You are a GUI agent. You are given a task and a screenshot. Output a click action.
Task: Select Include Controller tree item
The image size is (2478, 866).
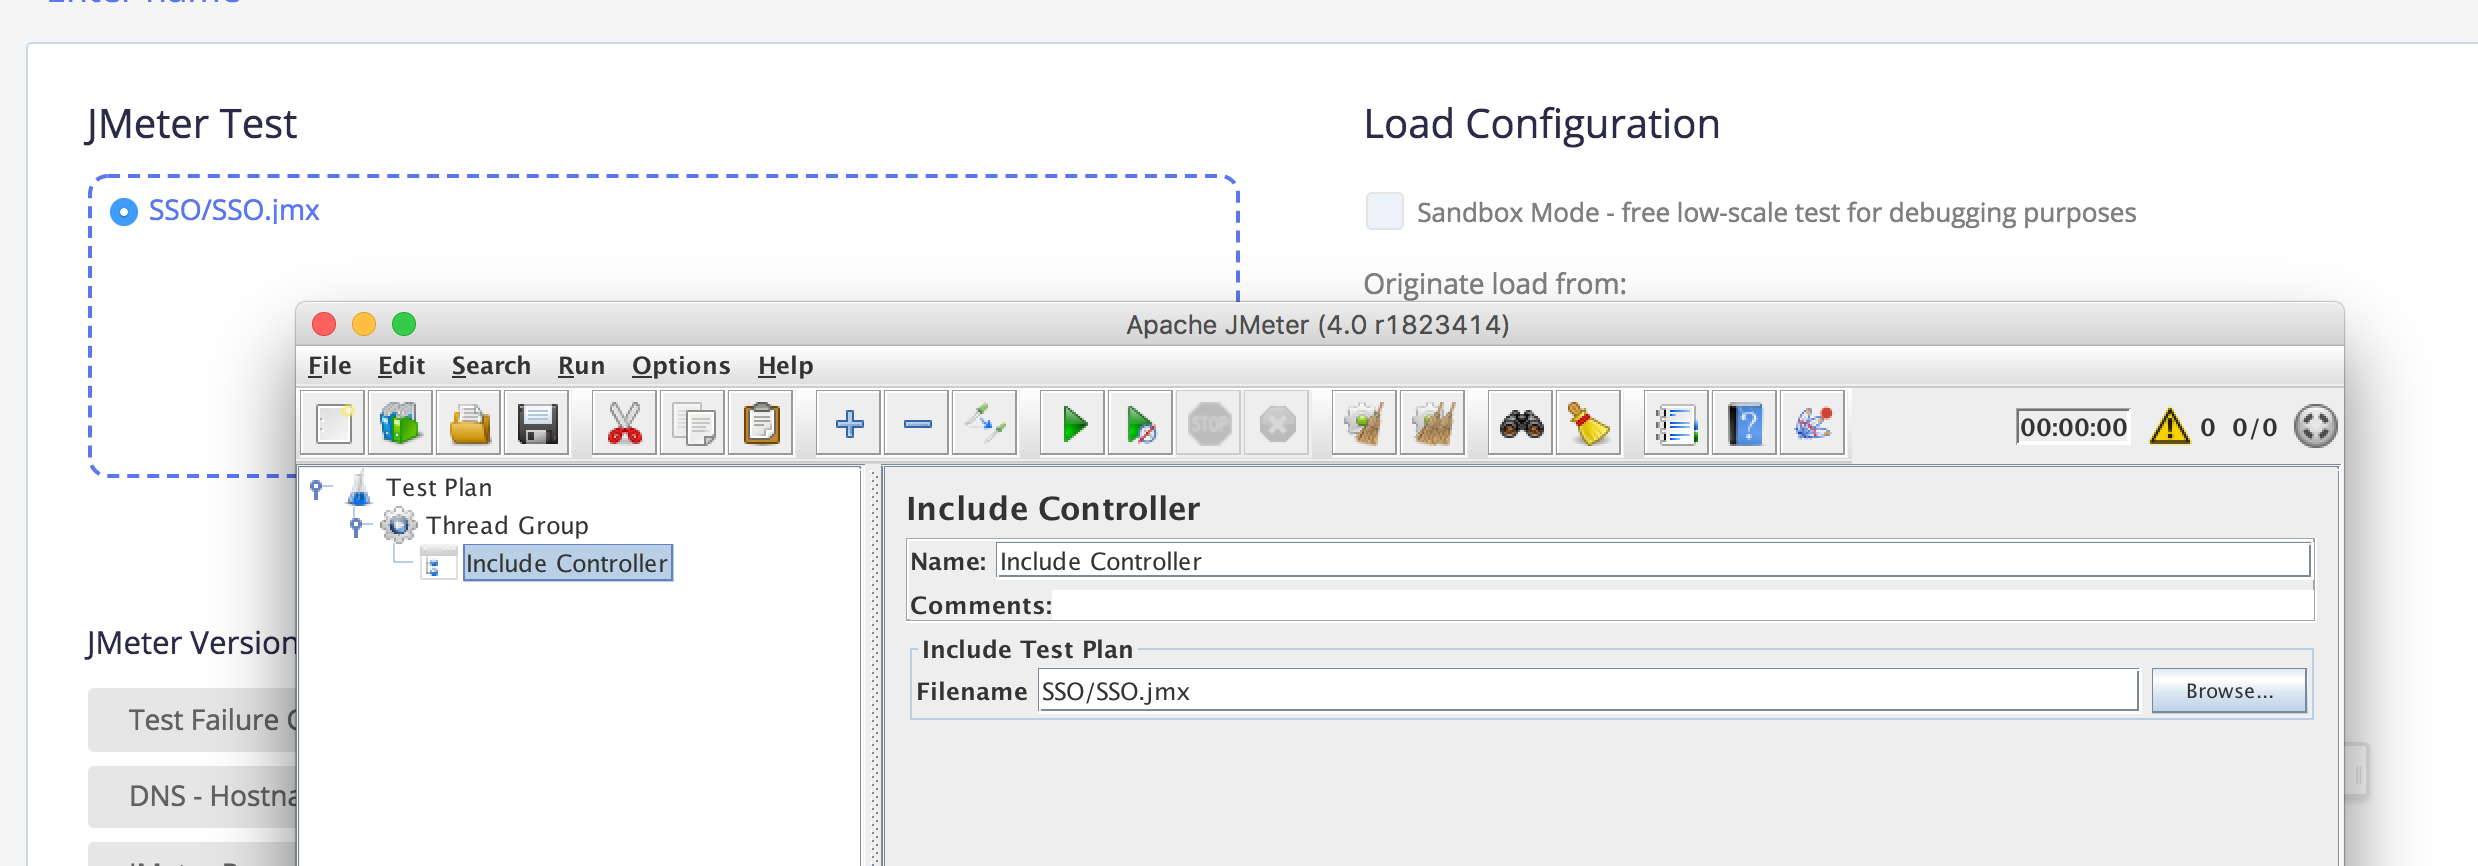[x=567, y=563]
